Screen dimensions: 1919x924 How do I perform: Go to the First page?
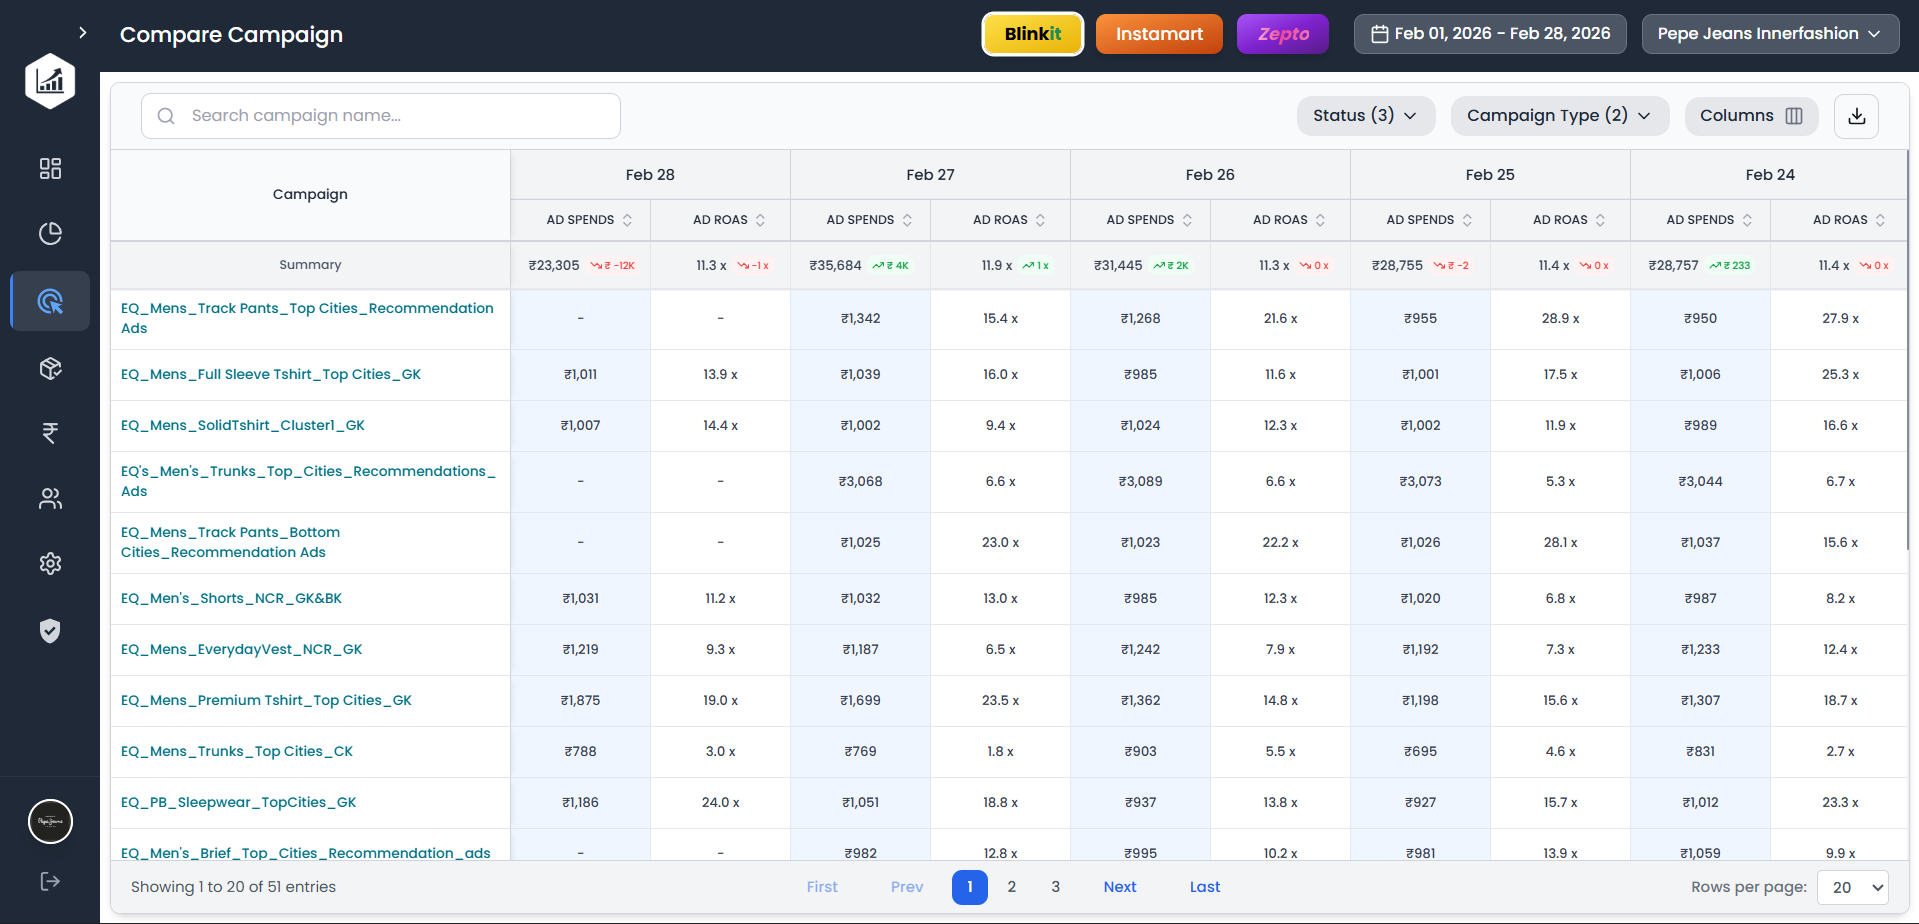[x=822, y=887]
